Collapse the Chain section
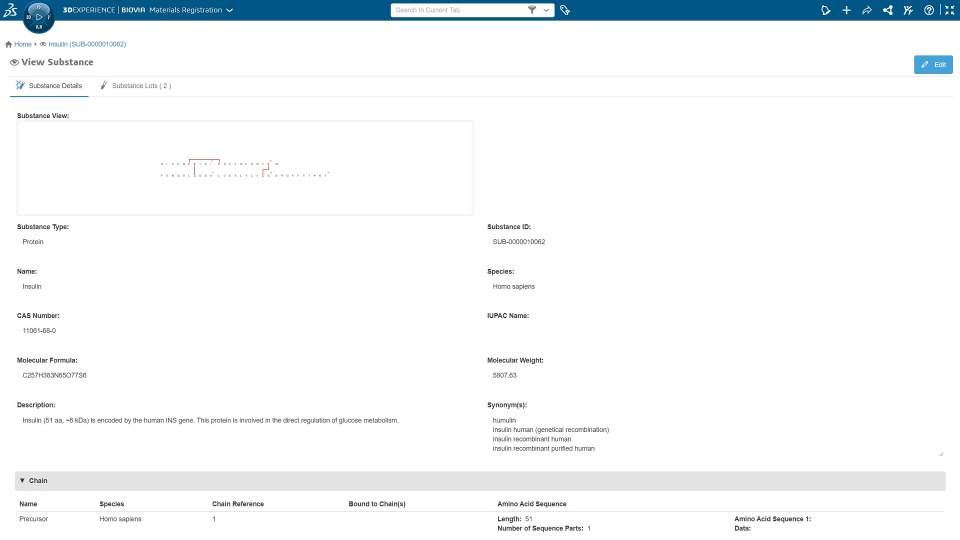Image resolution: width=960 pixels, height=540 pixels. pyautogui.click(x=22, y=481)
